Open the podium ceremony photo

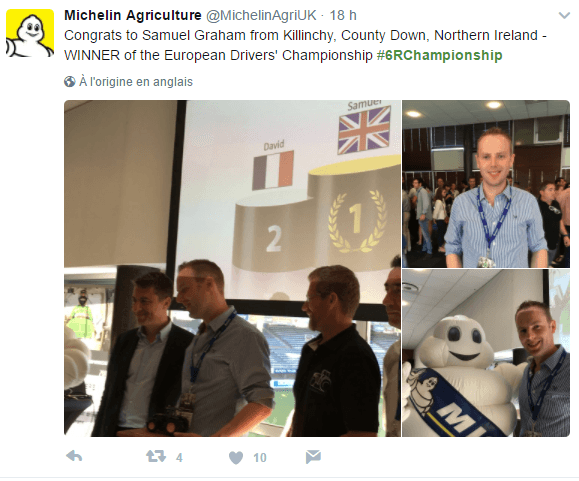232,268
